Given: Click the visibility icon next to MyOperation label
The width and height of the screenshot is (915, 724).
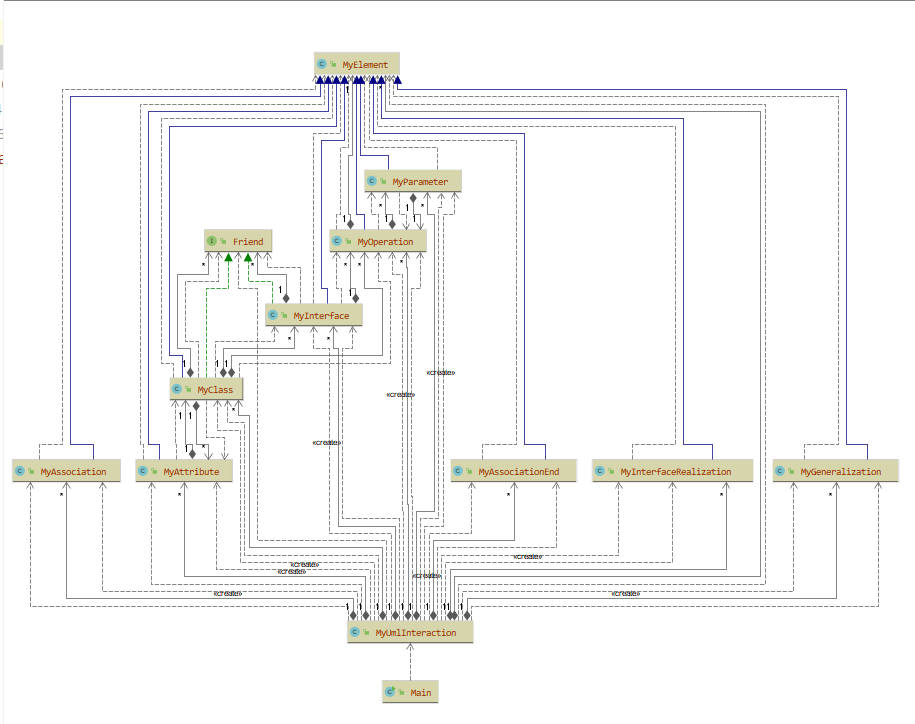Looking at the screenshot, I should coord(348,241).
